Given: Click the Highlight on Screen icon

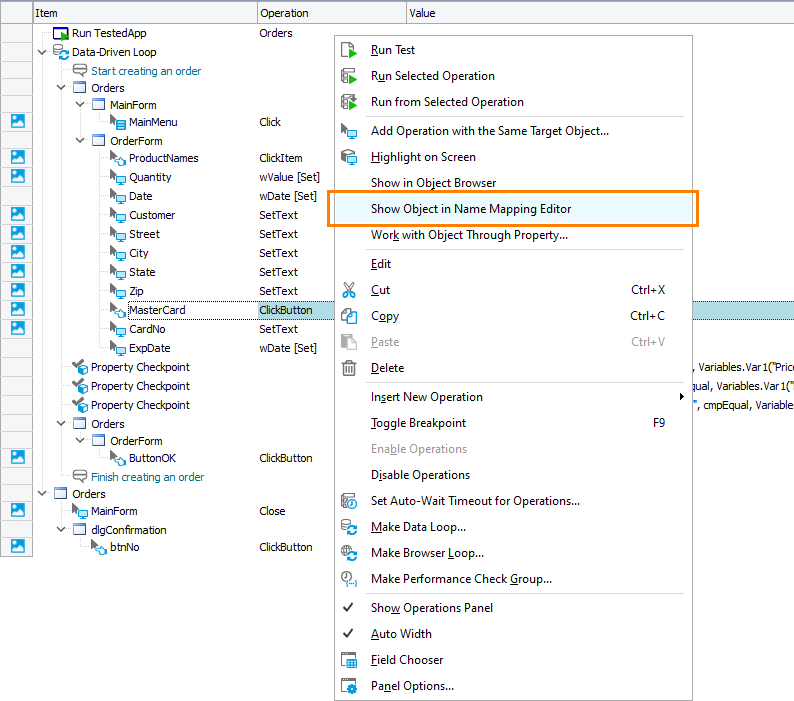Looking at the screenshot, I should coord(349,157).
